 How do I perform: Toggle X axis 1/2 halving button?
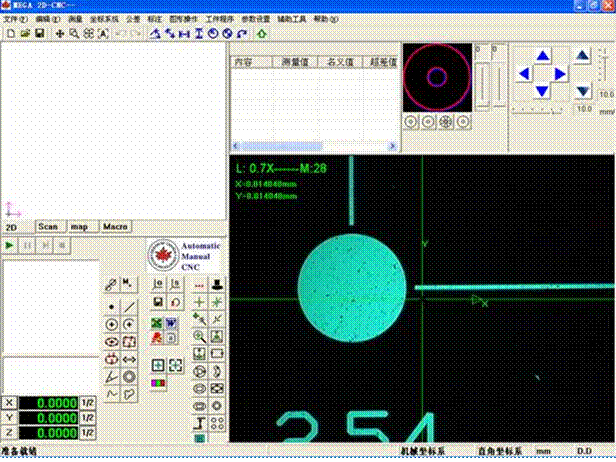pos(87,402)
